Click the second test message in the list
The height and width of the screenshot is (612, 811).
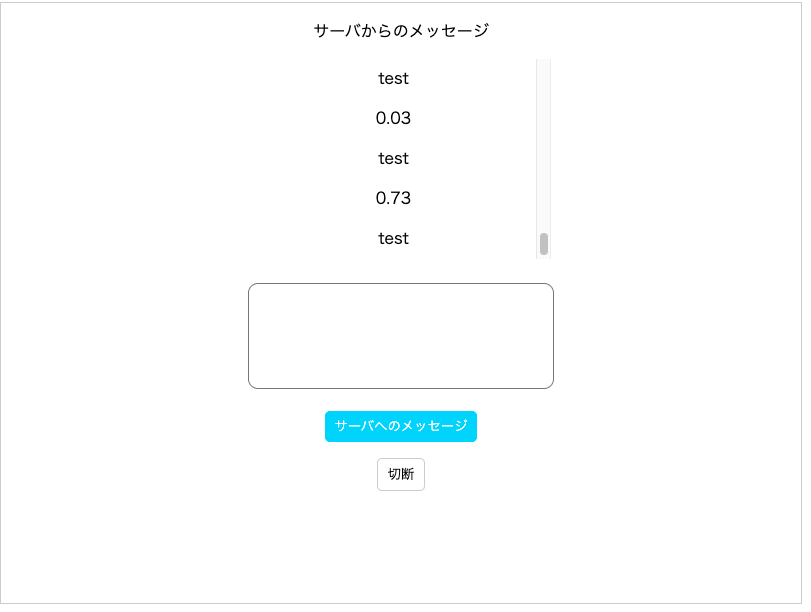pos(393,158)
